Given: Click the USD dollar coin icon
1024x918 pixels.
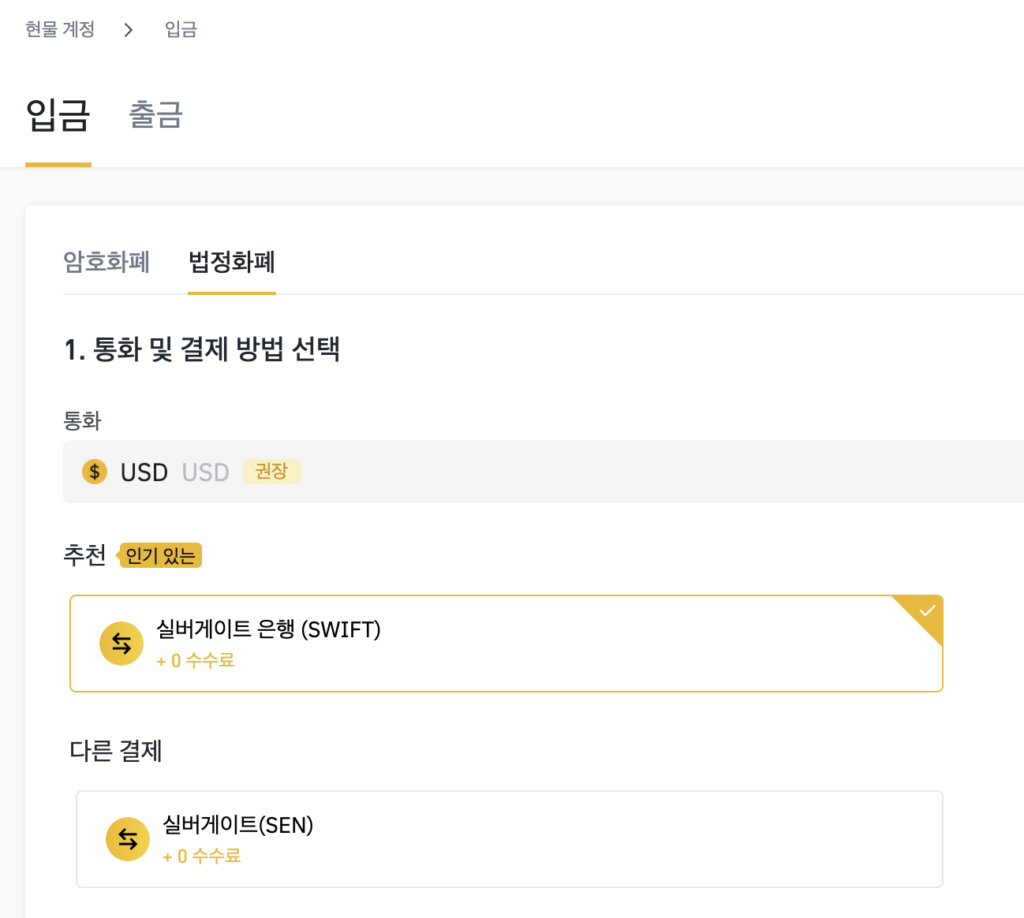Looking at the screenshot, I should pos(94,472).
